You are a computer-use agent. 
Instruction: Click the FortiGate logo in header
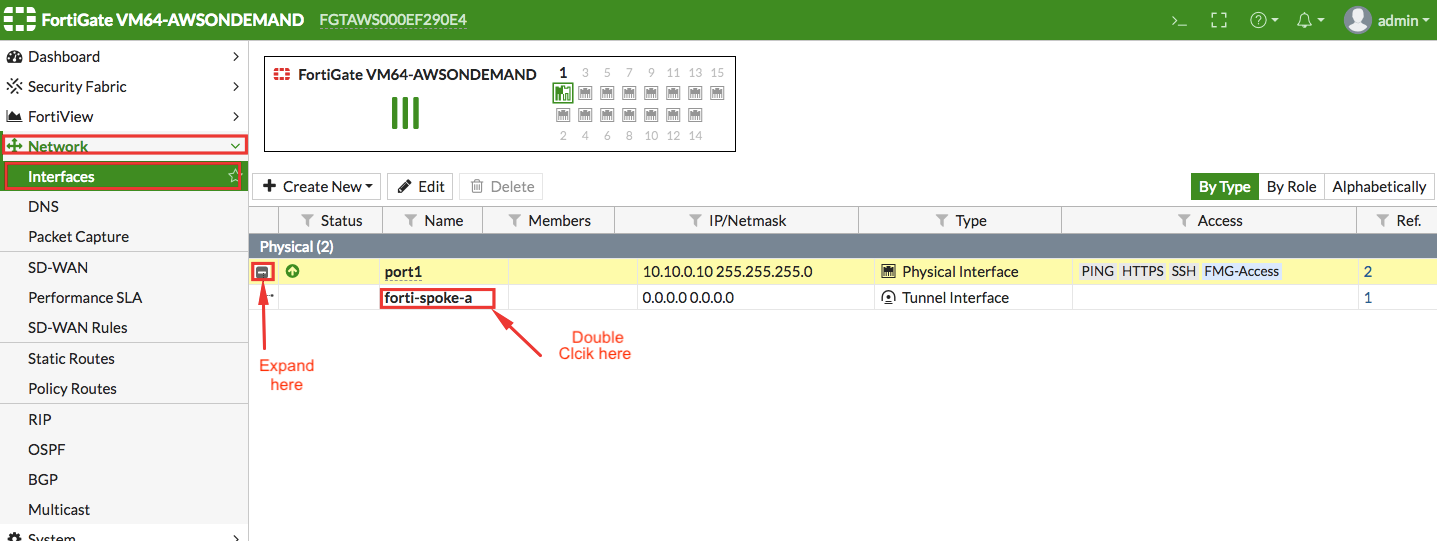[20, 20]
